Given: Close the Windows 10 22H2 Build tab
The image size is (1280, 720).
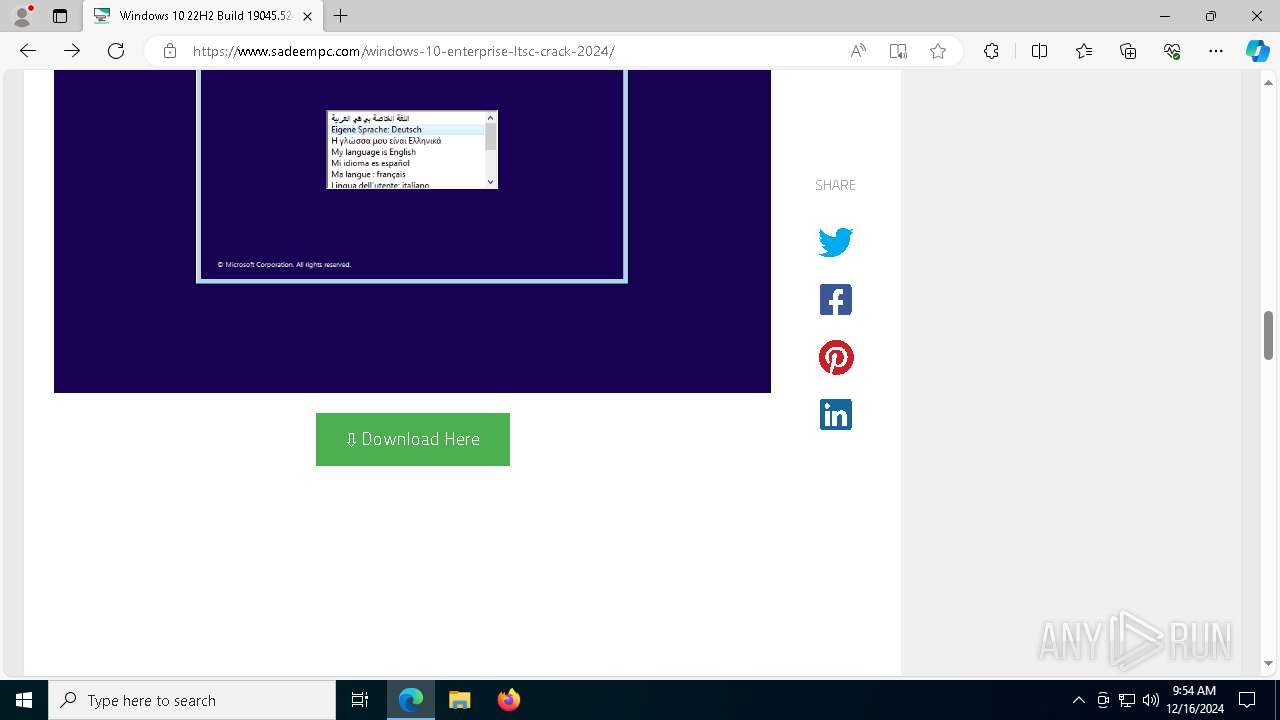Looking at the screenshot, I should click(307, 16).
